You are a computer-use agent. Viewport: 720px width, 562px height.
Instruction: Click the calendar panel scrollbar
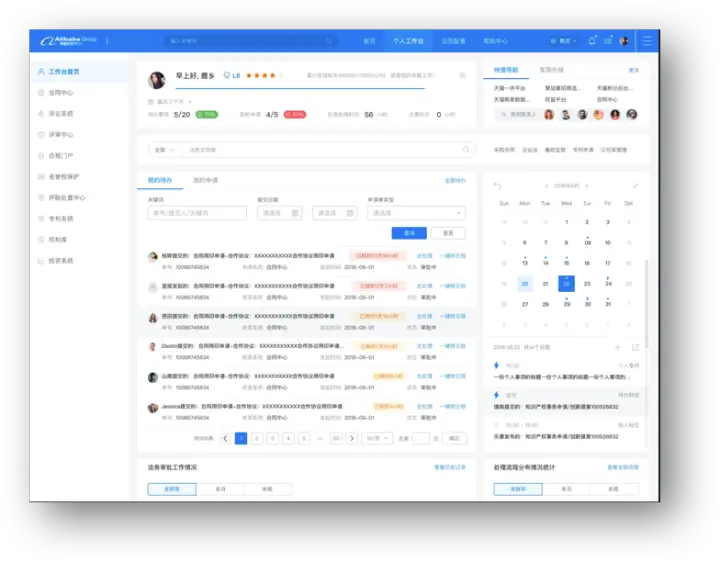tap(647, 303)
